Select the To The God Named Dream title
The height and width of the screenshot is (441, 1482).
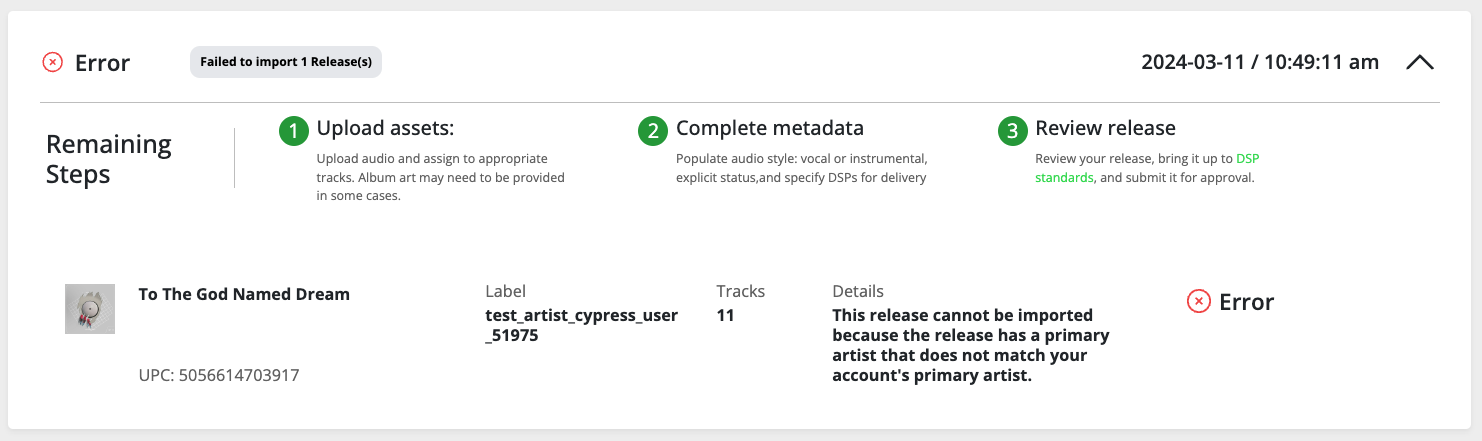coord(244,294)
